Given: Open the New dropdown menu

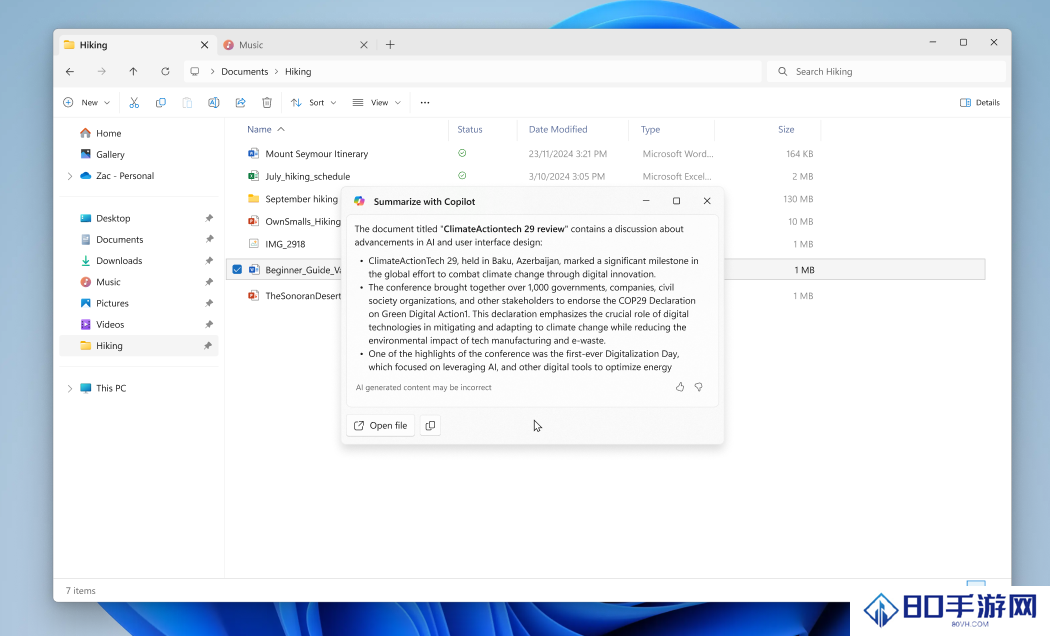Looking at the screenshot, I should click(x=86, y=102).
